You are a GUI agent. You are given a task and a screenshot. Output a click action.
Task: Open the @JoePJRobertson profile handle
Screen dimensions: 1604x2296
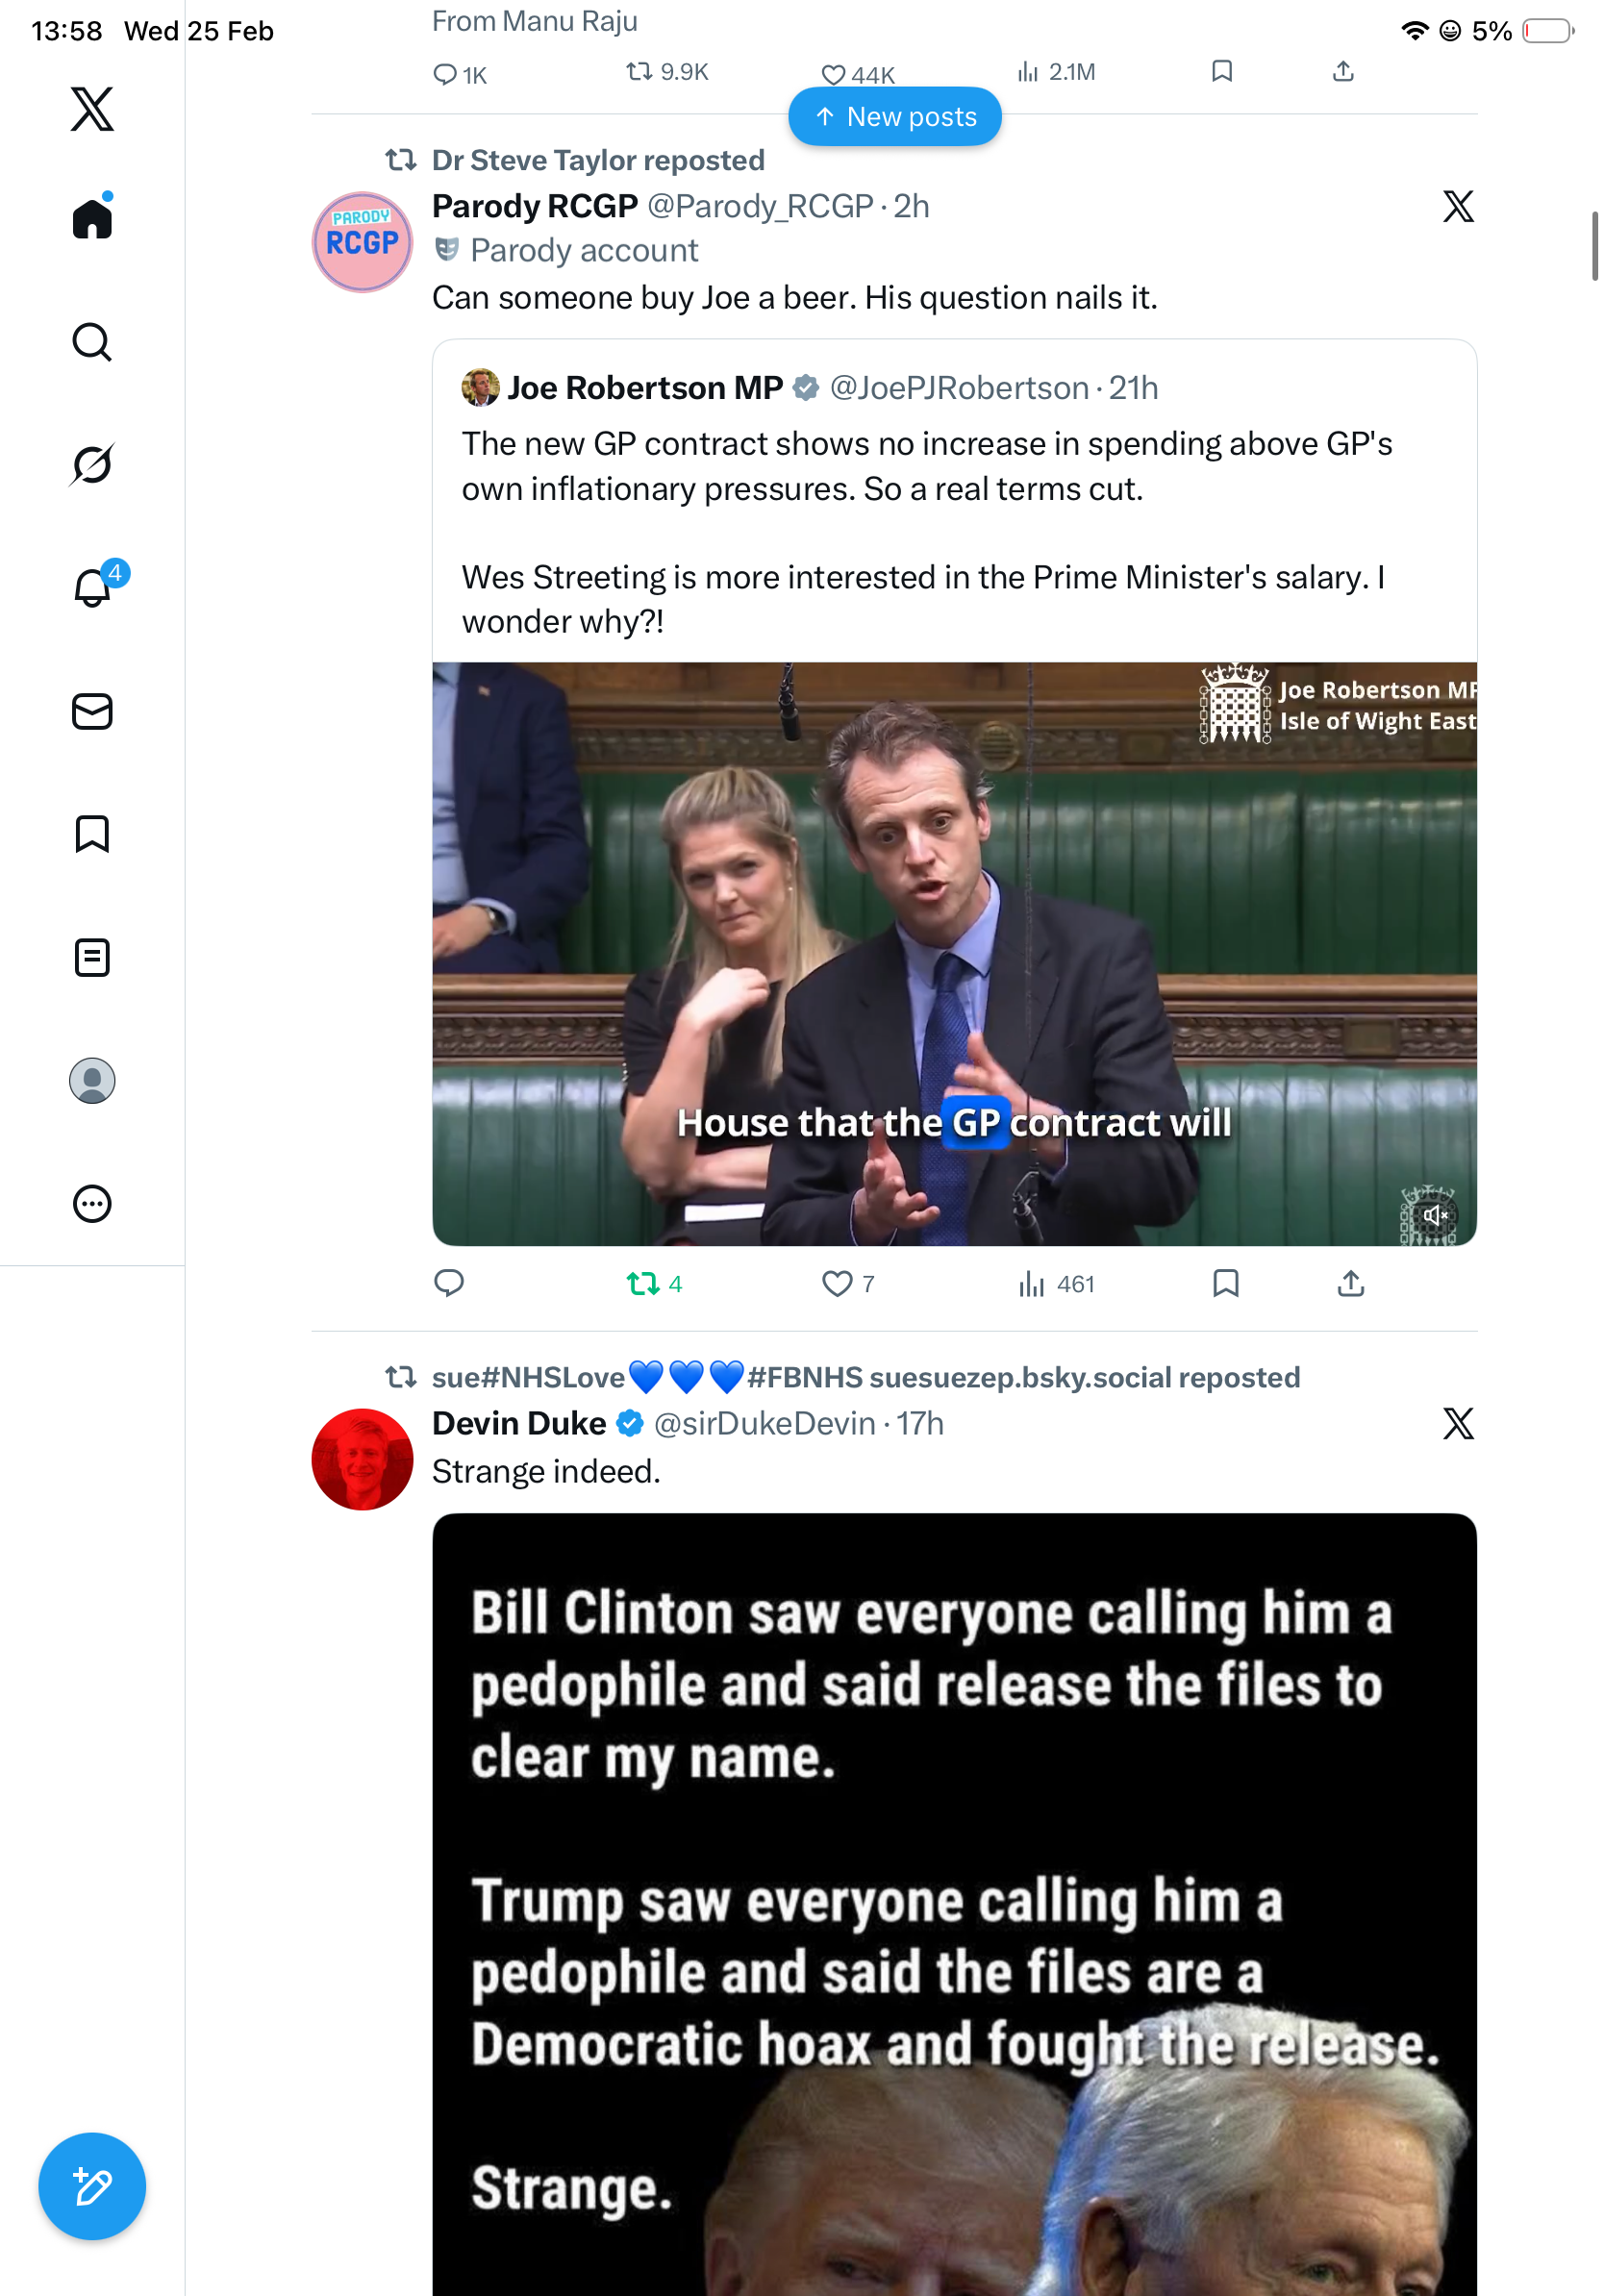[959, 388]
